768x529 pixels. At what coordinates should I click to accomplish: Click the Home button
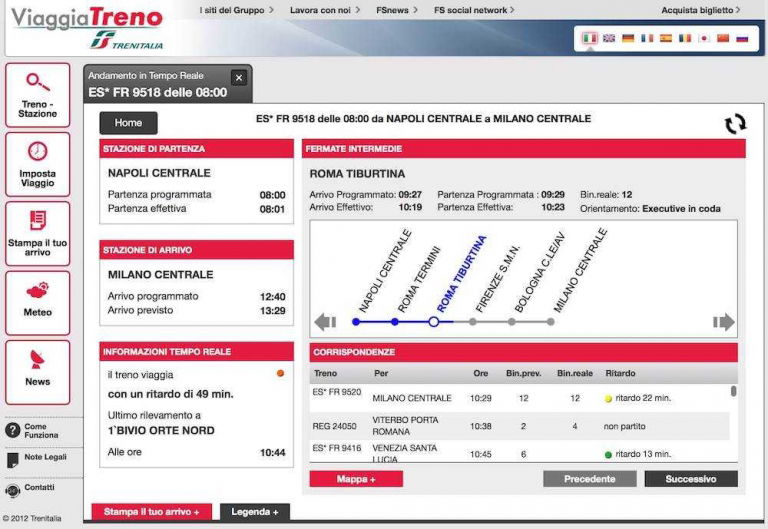(x=128, y=123)
